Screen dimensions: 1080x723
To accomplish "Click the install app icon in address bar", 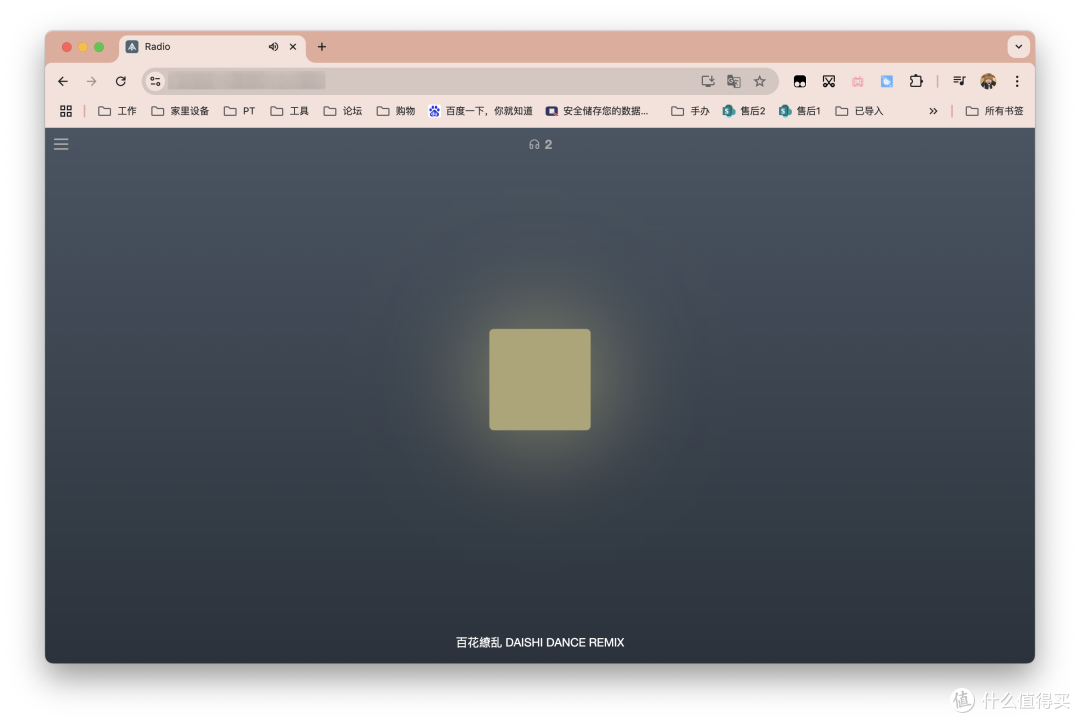I will (707, 81).
